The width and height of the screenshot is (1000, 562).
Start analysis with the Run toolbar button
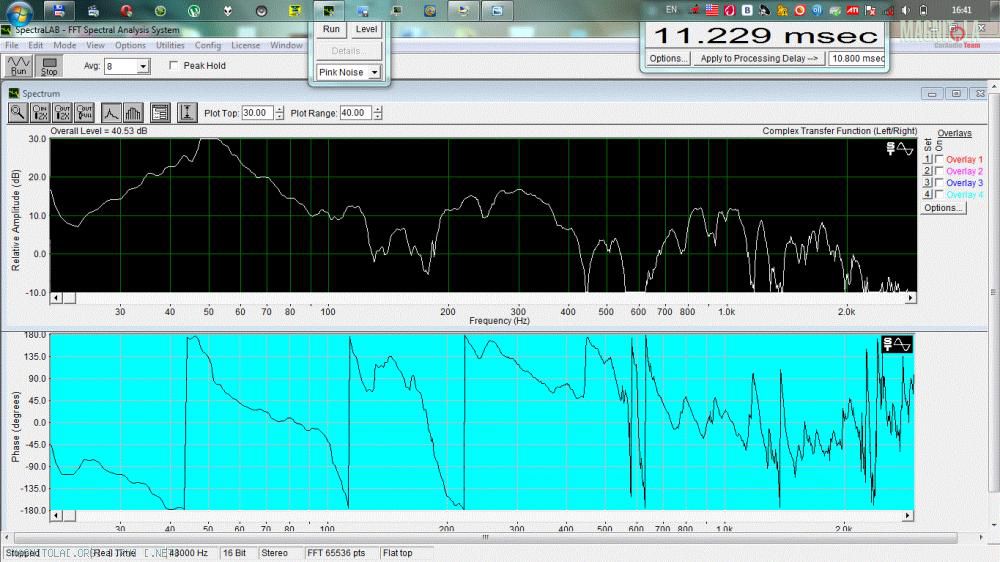(x=18, y=66)
